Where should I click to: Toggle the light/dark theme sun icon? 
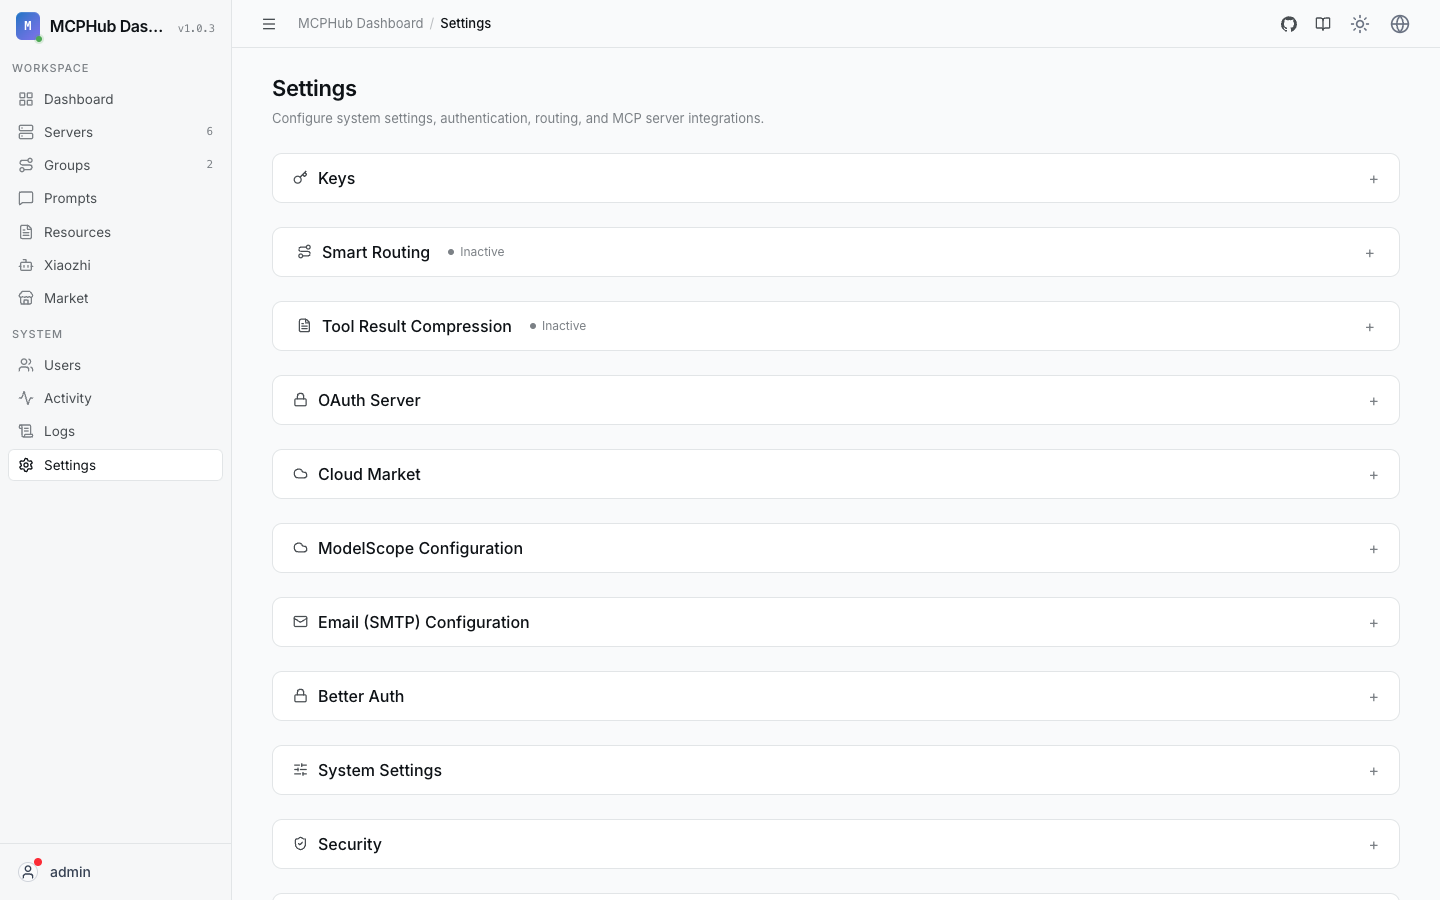coord(1360,24)
